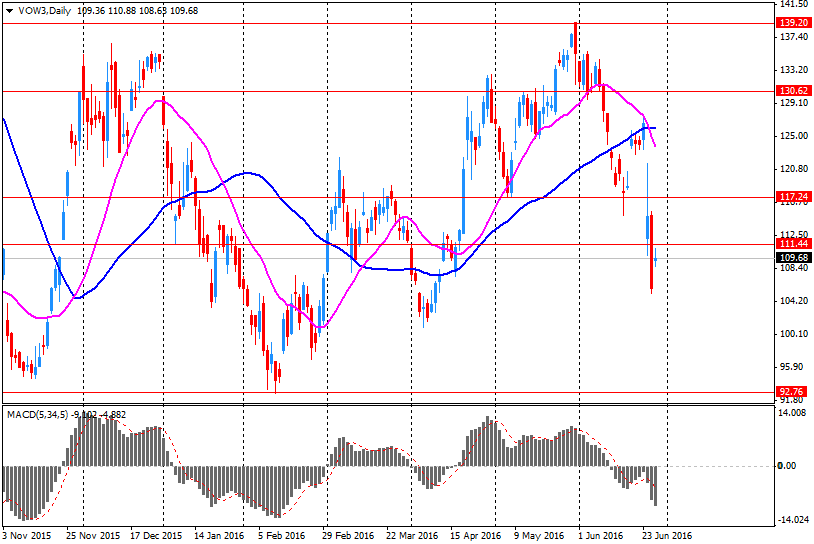814x544 pixels.
Task: Open the chart menu triangle beside VOW3,Daily
Action: pos(9,11)
